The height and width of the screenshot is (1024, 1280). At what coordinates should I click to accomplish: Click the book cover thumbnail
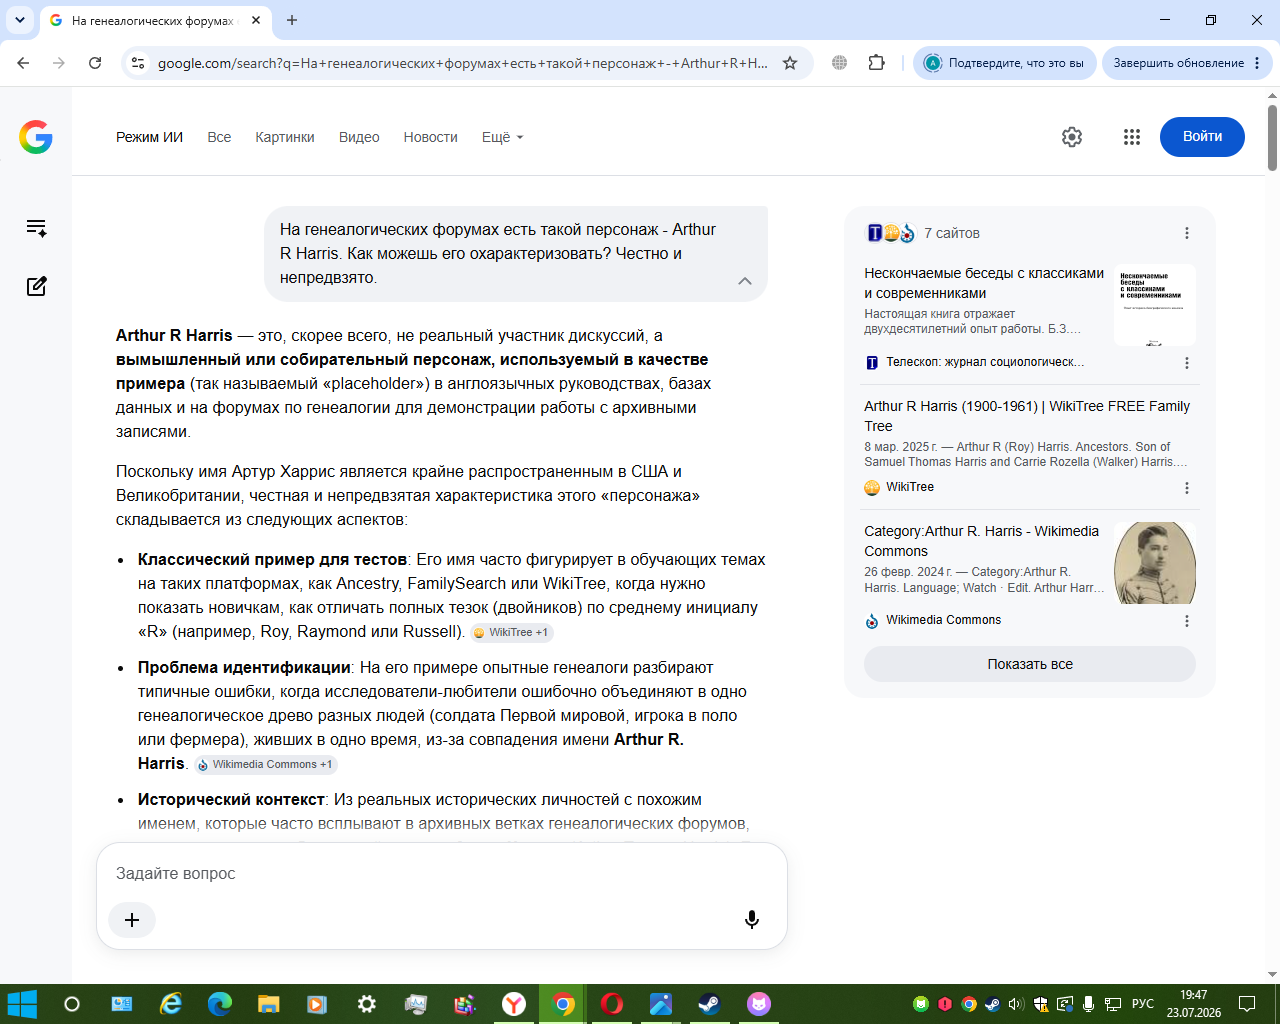[1155, 305]
